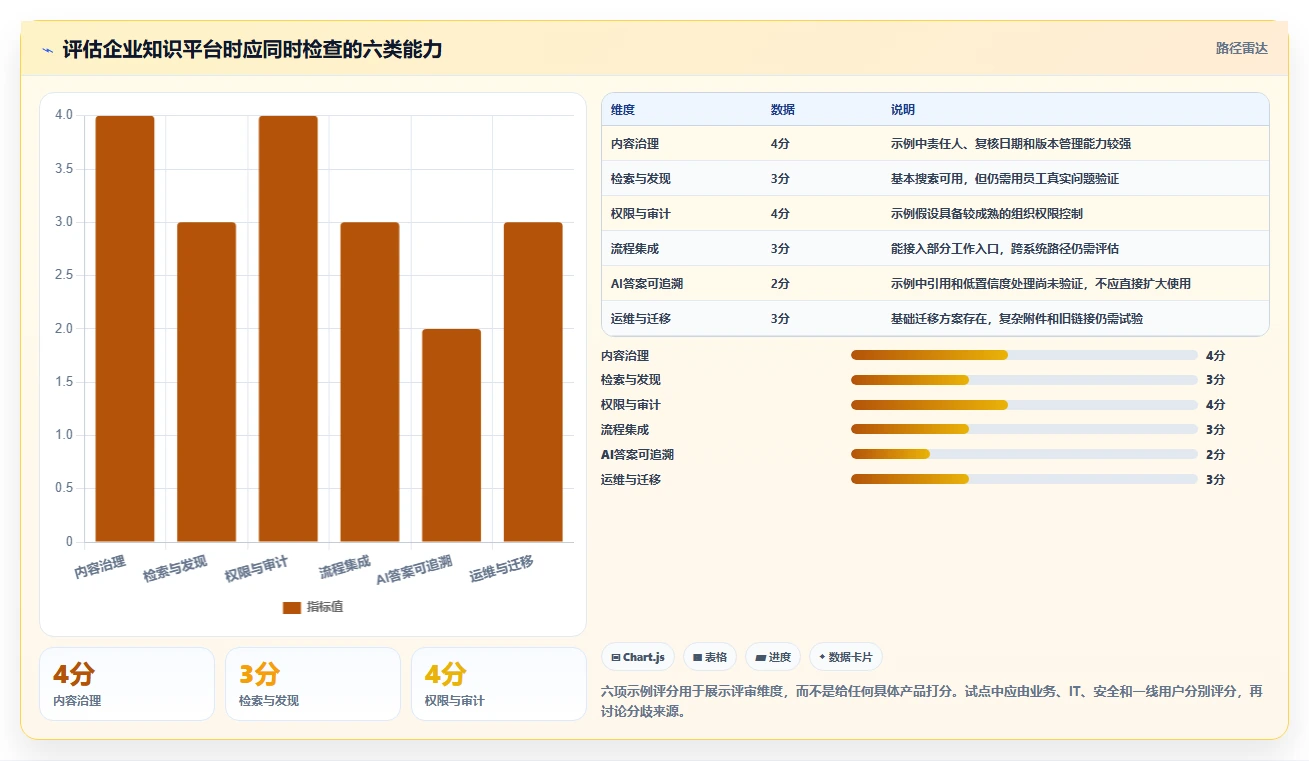The image size is (1309, 761).
Task: Click the 说明 column header
Action: point(903,110)
